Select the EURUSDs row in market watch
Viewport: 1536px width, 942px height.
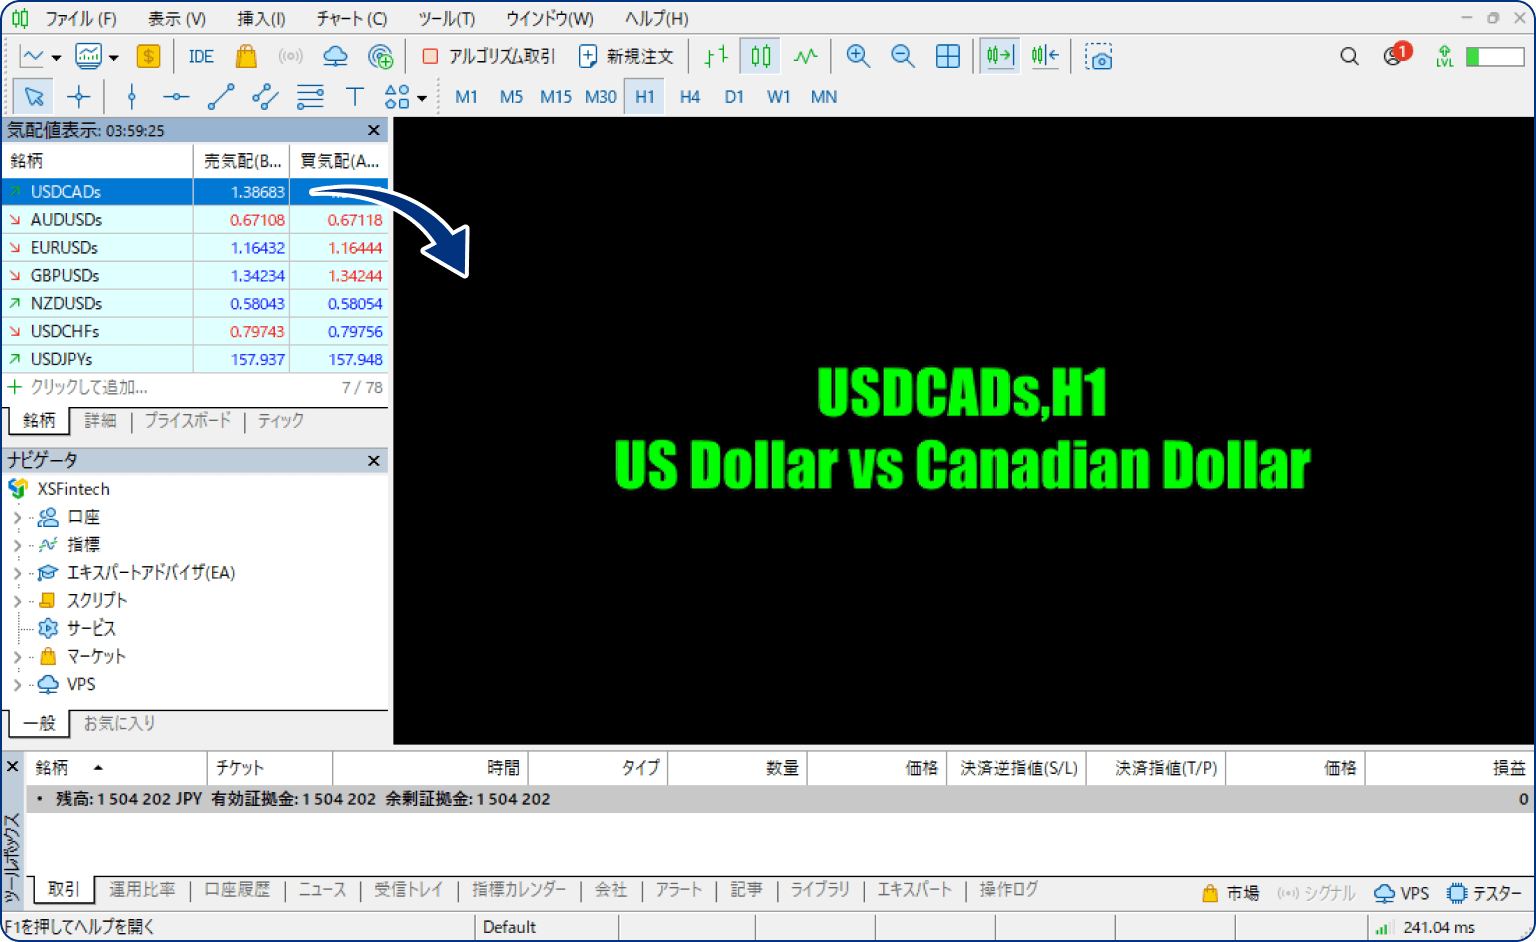(64, 248)
